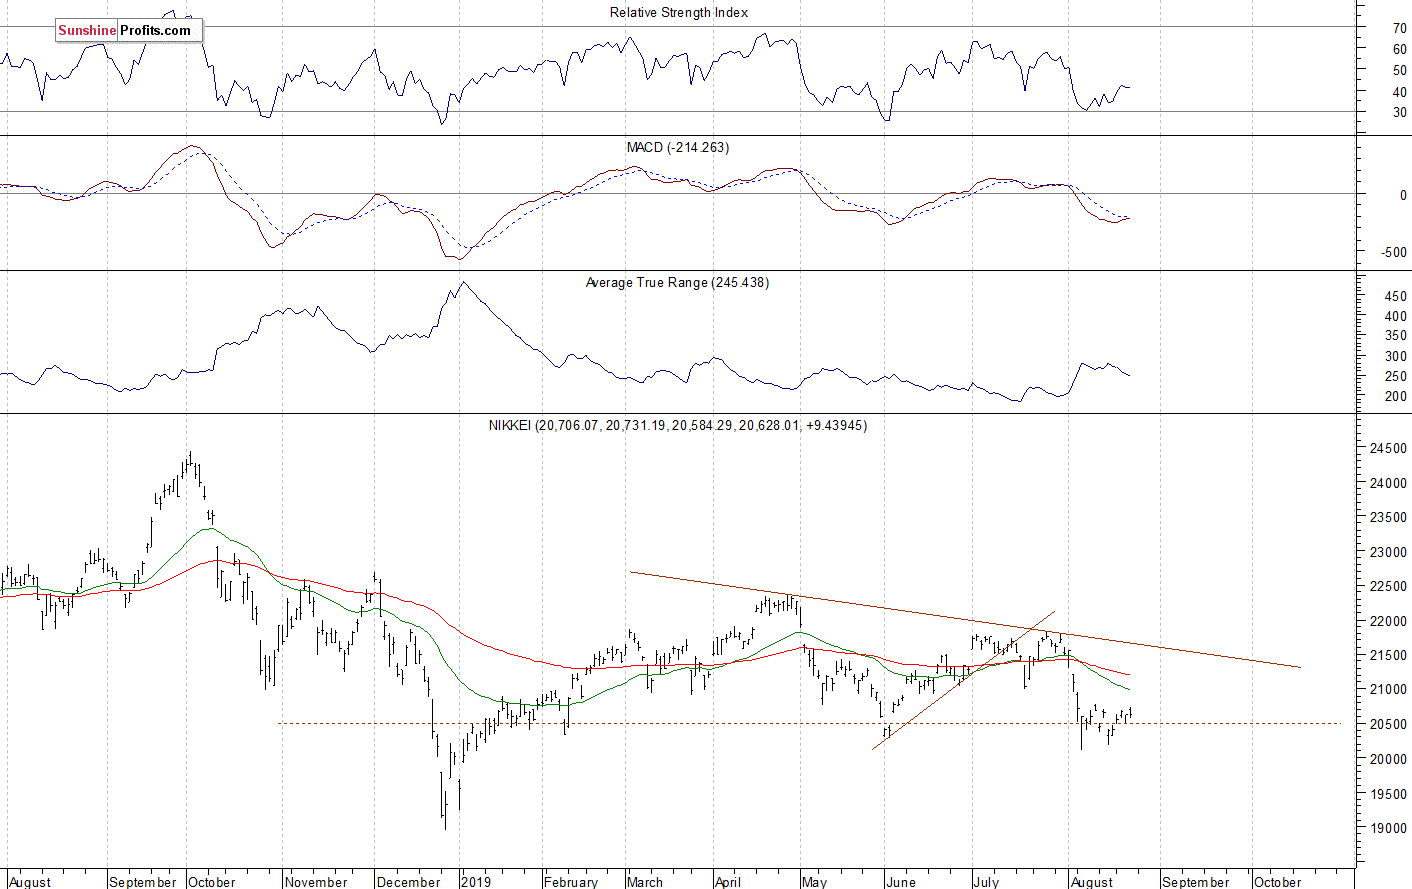Click the 2019 year label
Screen dimensions: 1412x889
(x=476, y=882)
